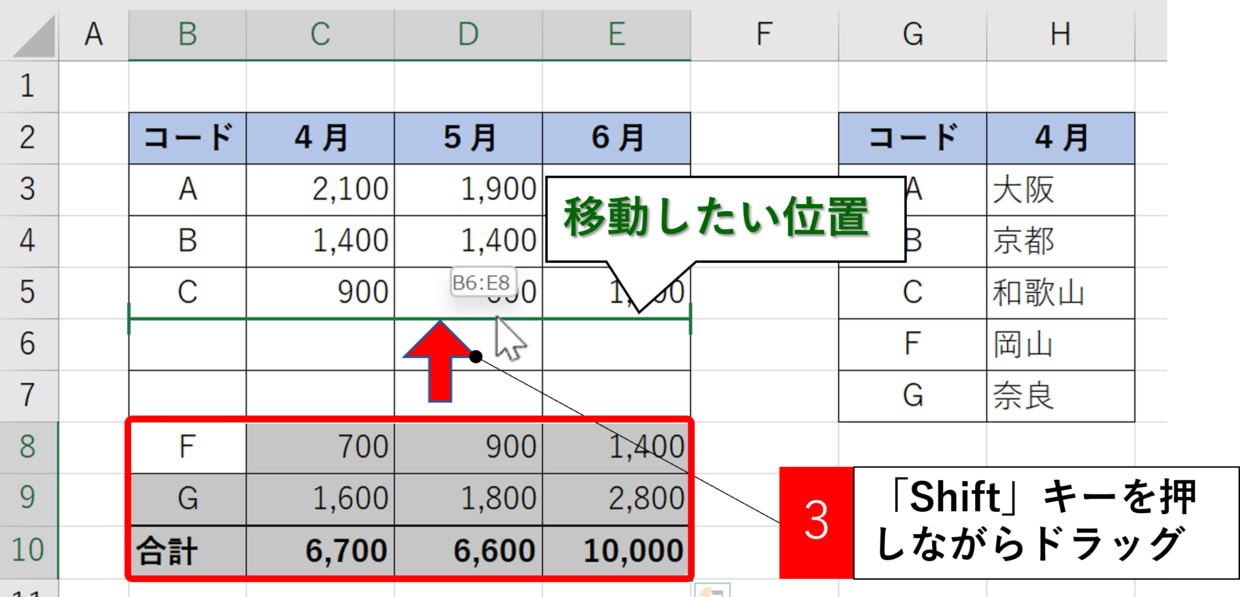This screenshot has width=1240, height=597.
Task: Select row 3 header
Action: click(29, 190)
